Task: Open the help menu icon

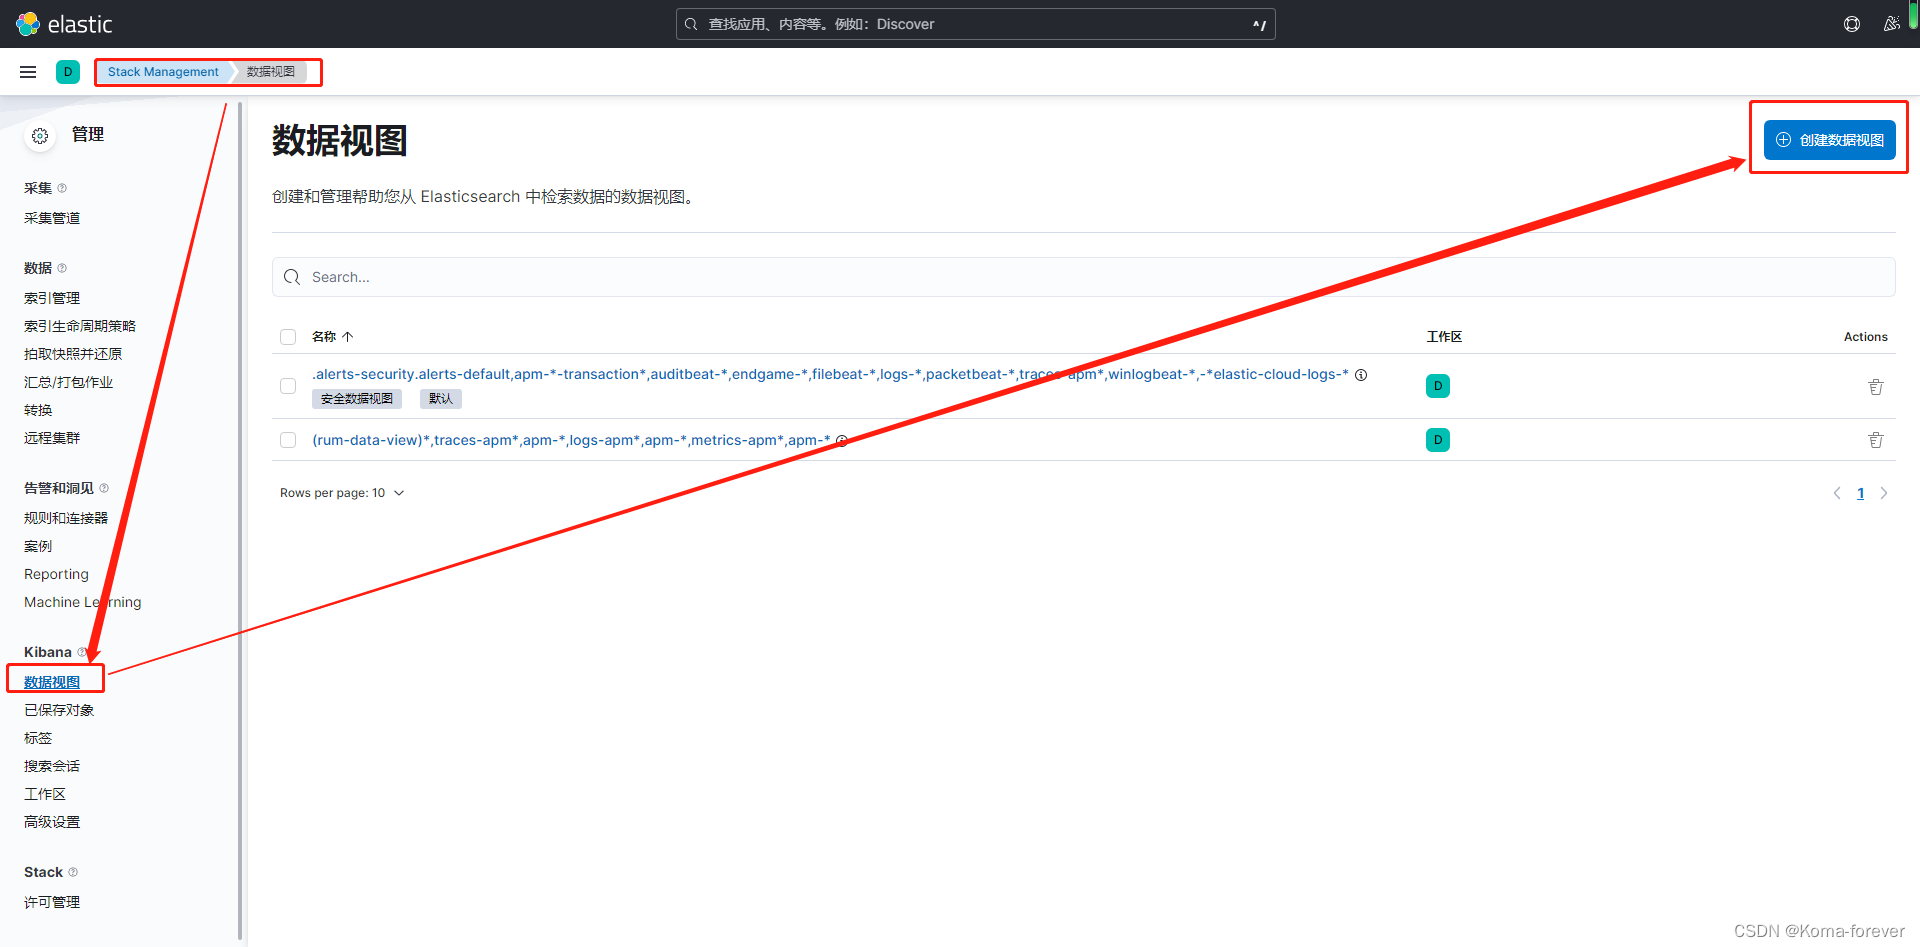Action: point(1852,24)
